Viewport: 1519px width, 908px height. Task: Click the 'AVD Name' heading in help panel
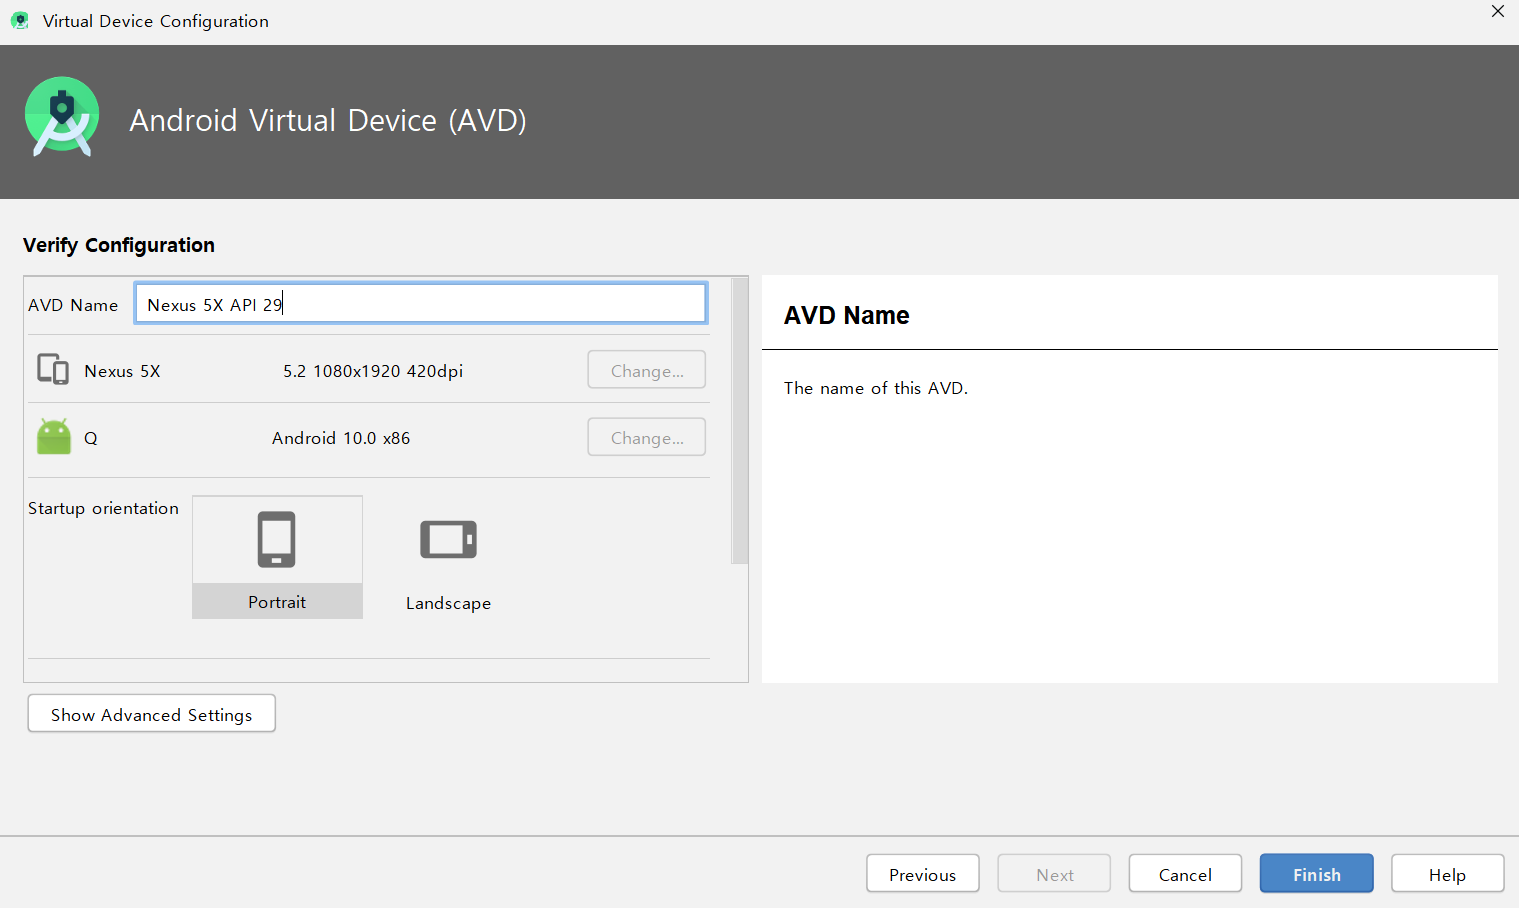[x=847, y=315]
